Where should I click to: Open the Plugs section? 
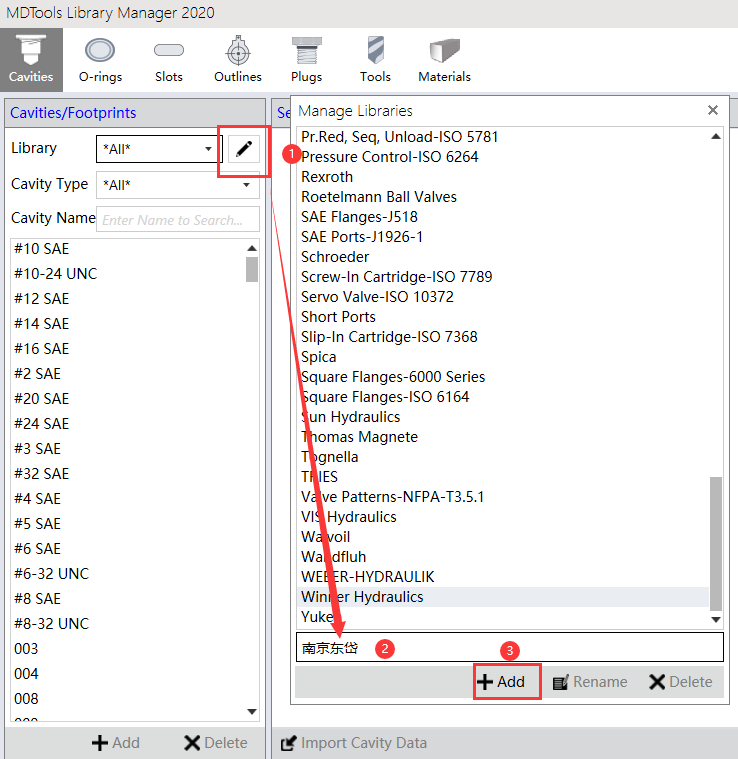click(306, 60)
